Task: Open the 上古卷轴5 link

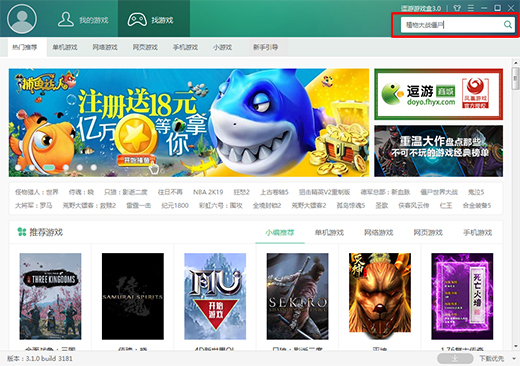Action: pos(274,192)
